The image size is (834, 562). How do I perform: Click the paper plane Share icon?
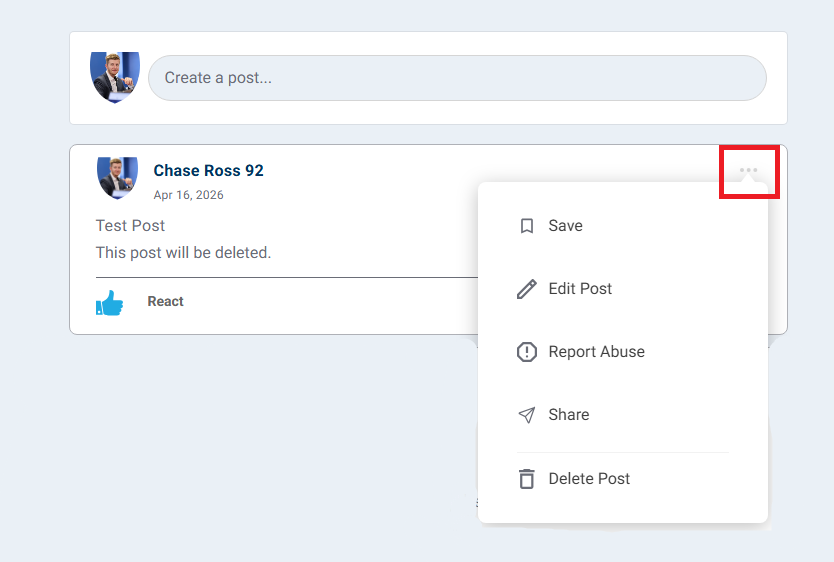(x=527, y=415)
